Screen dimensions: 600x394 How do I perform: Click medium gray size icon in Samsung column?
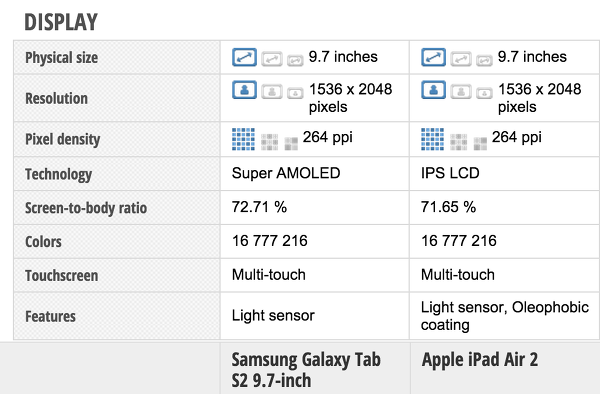[x=272, y=59]
